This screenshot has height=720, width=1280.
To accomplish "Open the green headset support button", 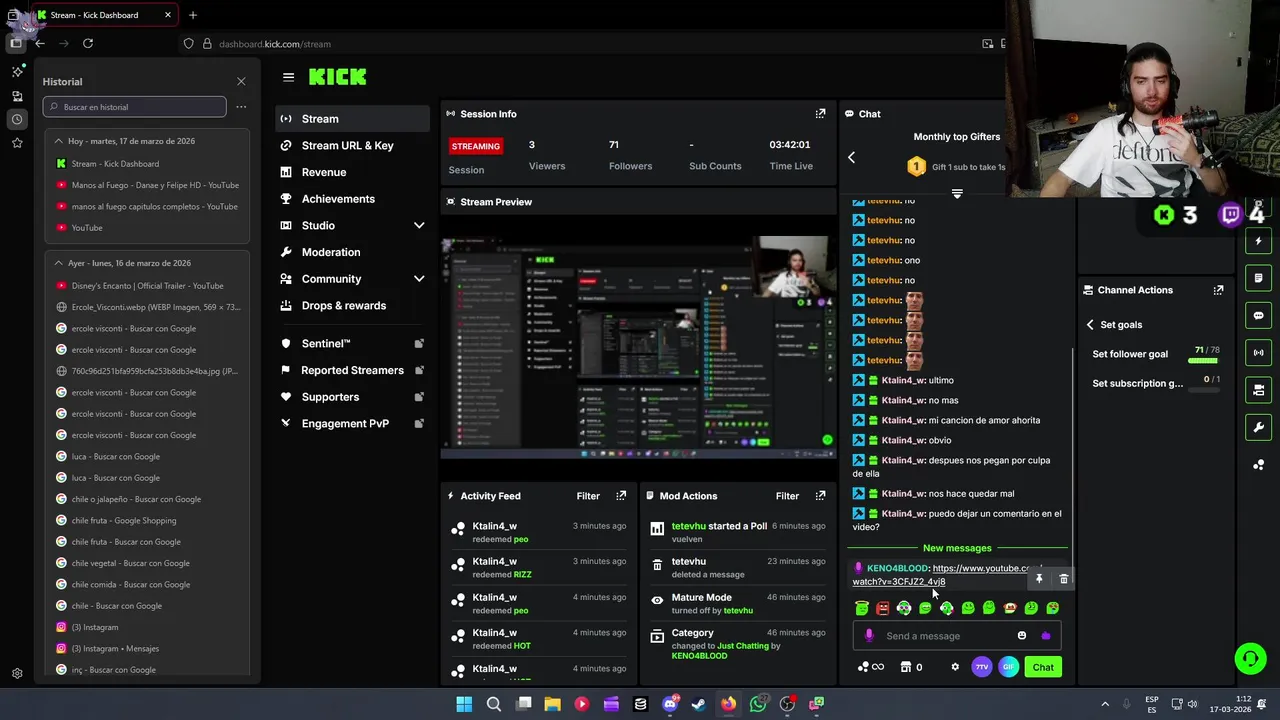I will [1250, 658].
